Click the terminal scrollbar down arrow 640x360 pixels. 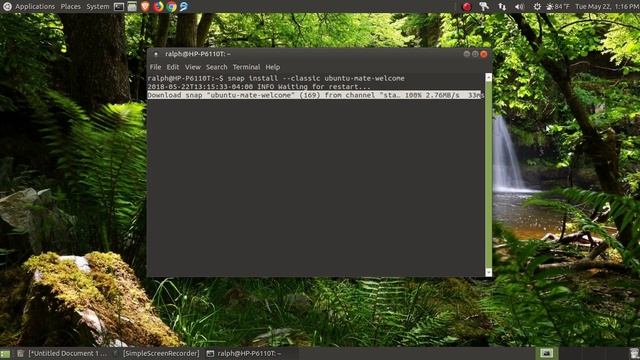pos(489,272)
